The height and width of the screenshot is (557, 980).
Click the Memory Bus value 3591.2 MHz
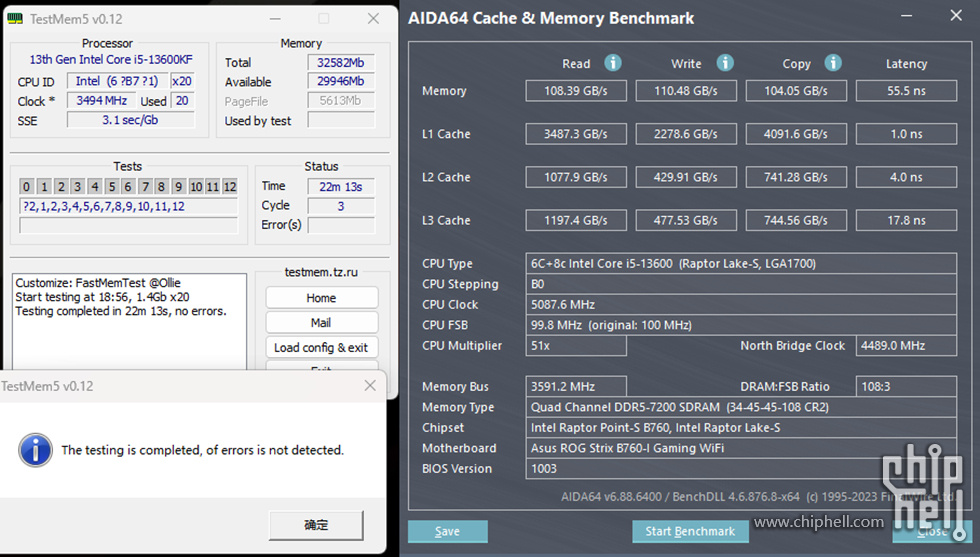pyautogui.click(x=576, y=386)
